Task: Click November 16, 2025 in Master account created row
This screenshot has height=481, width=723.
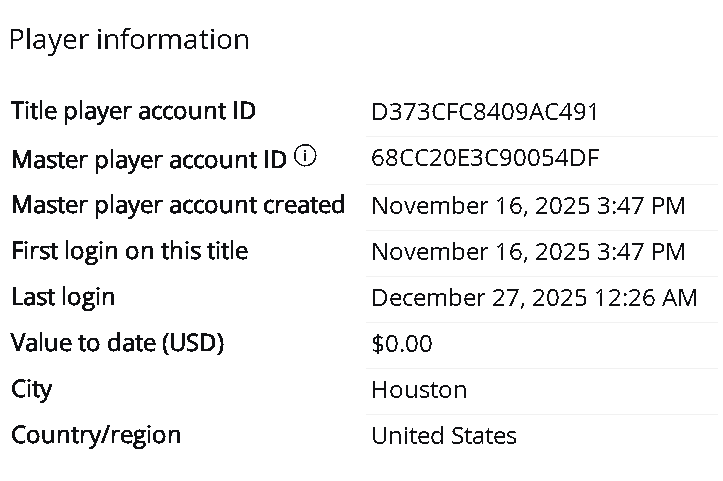Action: pos(480,206)
